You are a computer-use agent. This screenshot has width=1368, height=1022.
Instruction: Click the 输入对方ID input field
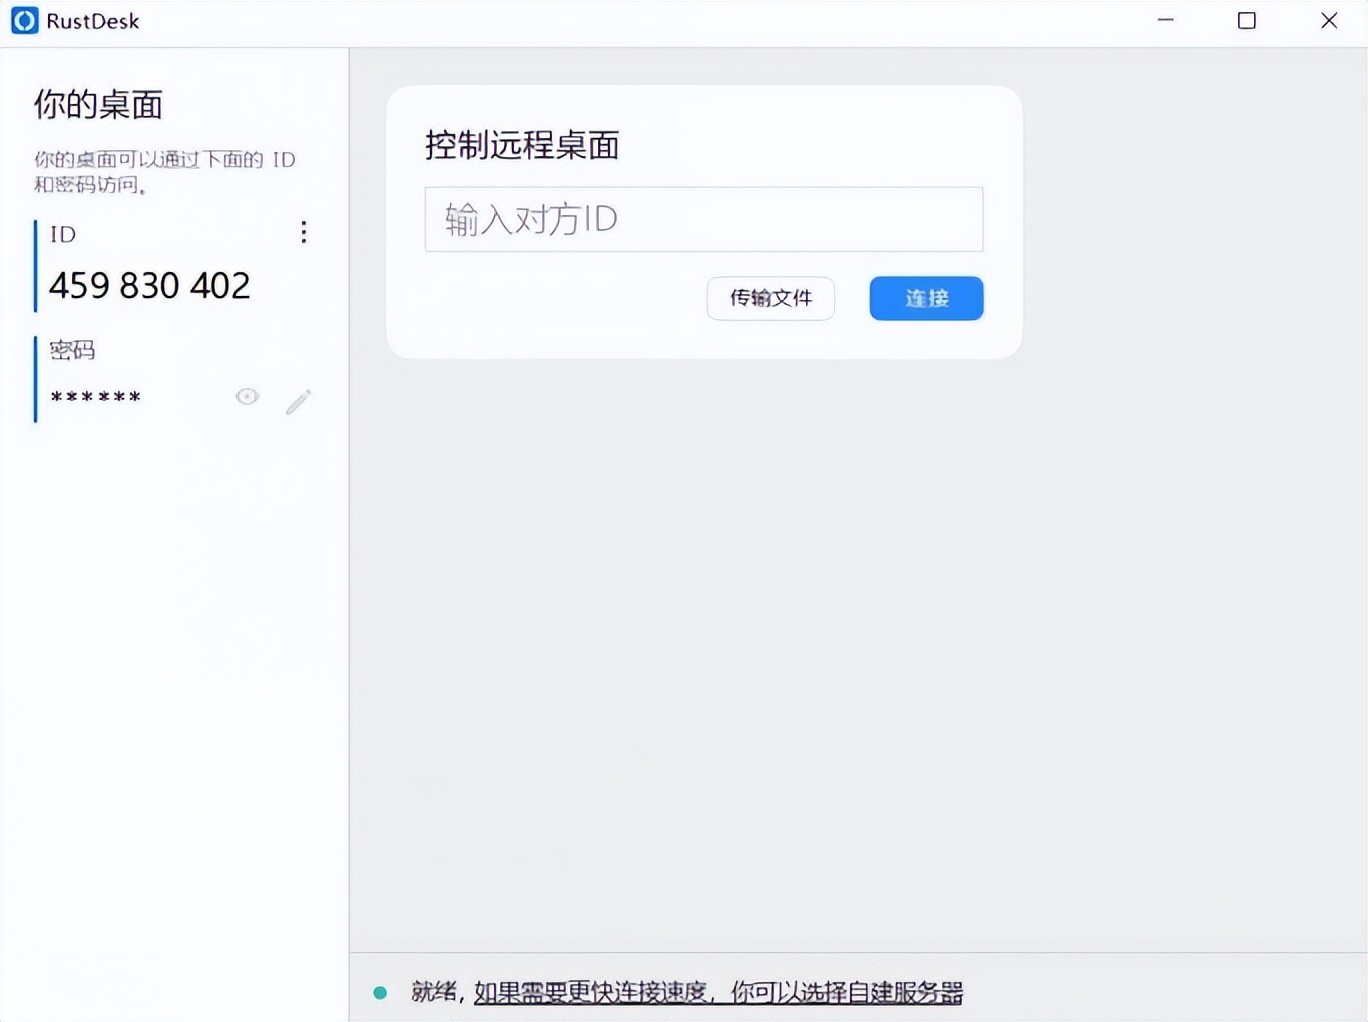703,219
